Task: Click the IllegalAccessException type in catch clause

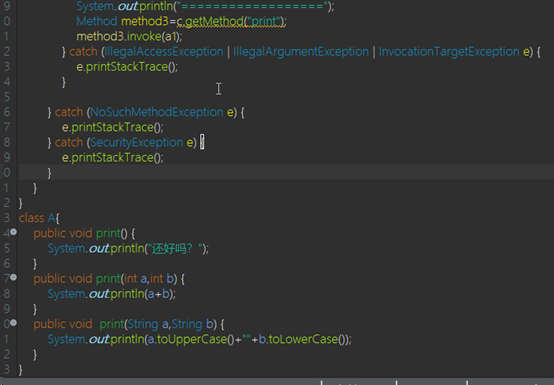Action: [164, 52]
